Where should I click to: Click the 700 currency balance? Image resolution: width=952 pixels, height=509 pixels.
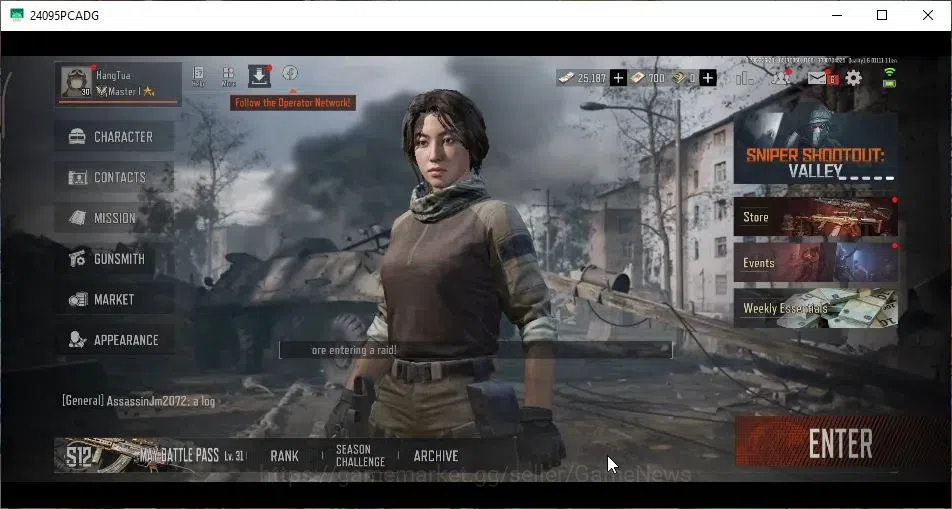coord(648,78)
